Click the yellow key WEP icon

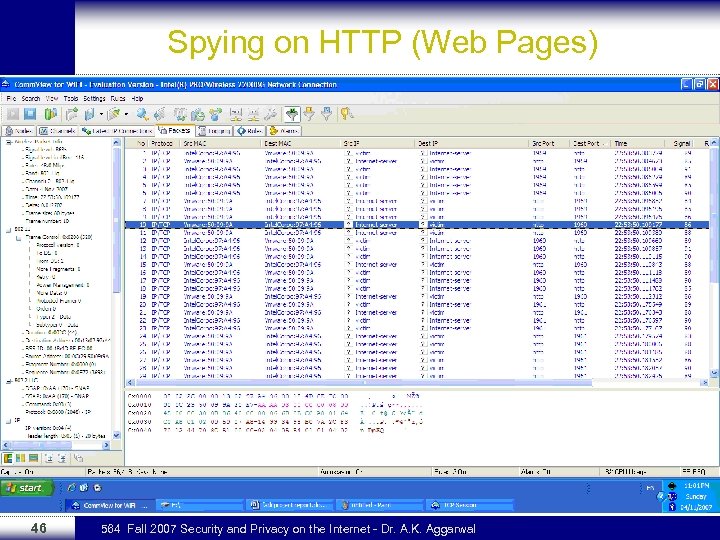pyautogui.click(x=347, y=114)
